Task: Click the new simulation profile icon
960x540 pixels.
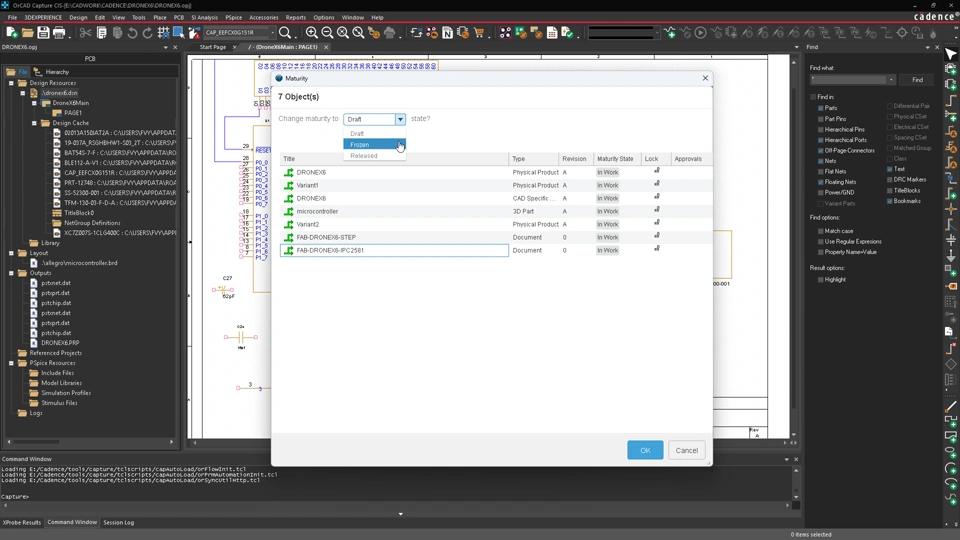Action: (670, 32)
